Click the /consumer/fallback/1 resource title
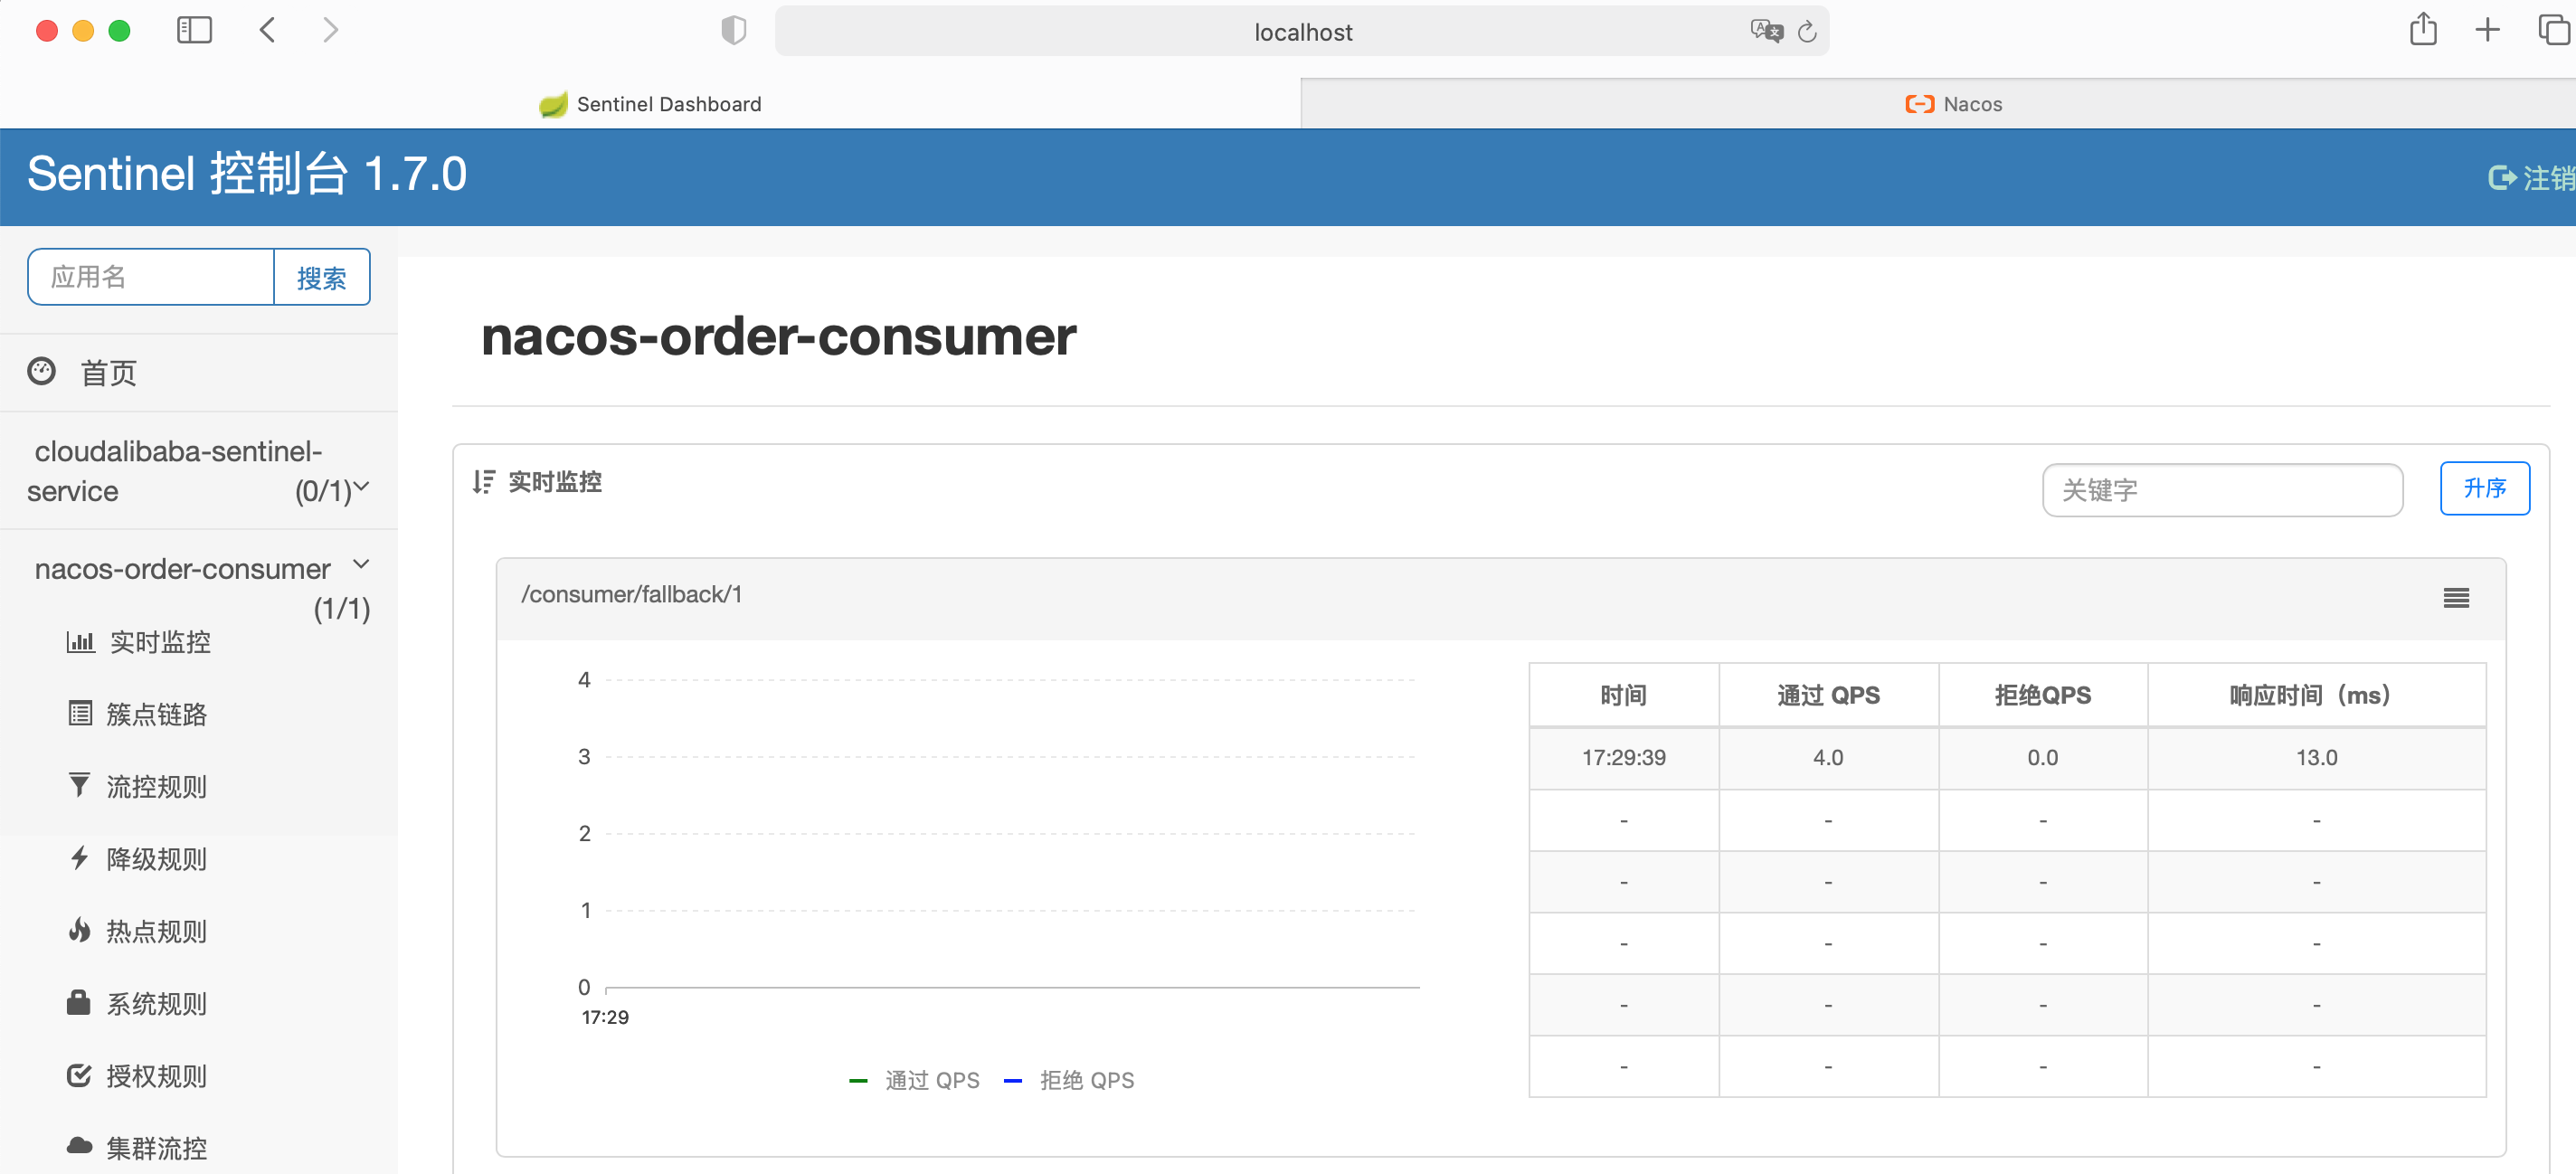Image resolution: width=2576 pixels, height=1174 pixels. [631, 594]
